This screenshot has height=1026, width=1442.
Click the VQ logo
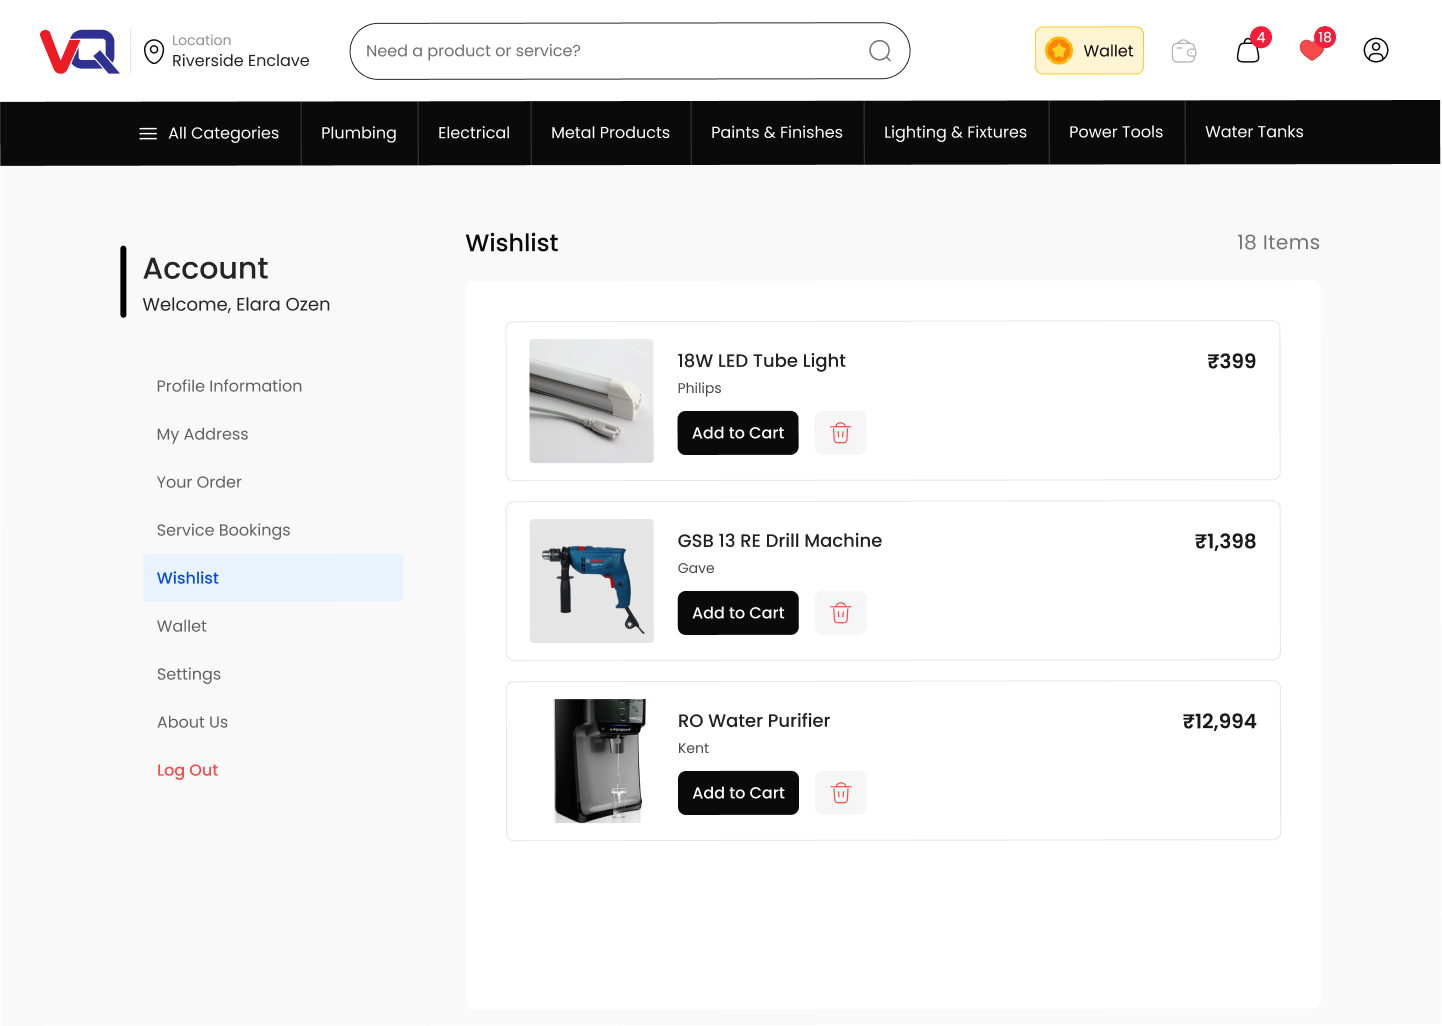pyautogui.click(x=80, y=51)
